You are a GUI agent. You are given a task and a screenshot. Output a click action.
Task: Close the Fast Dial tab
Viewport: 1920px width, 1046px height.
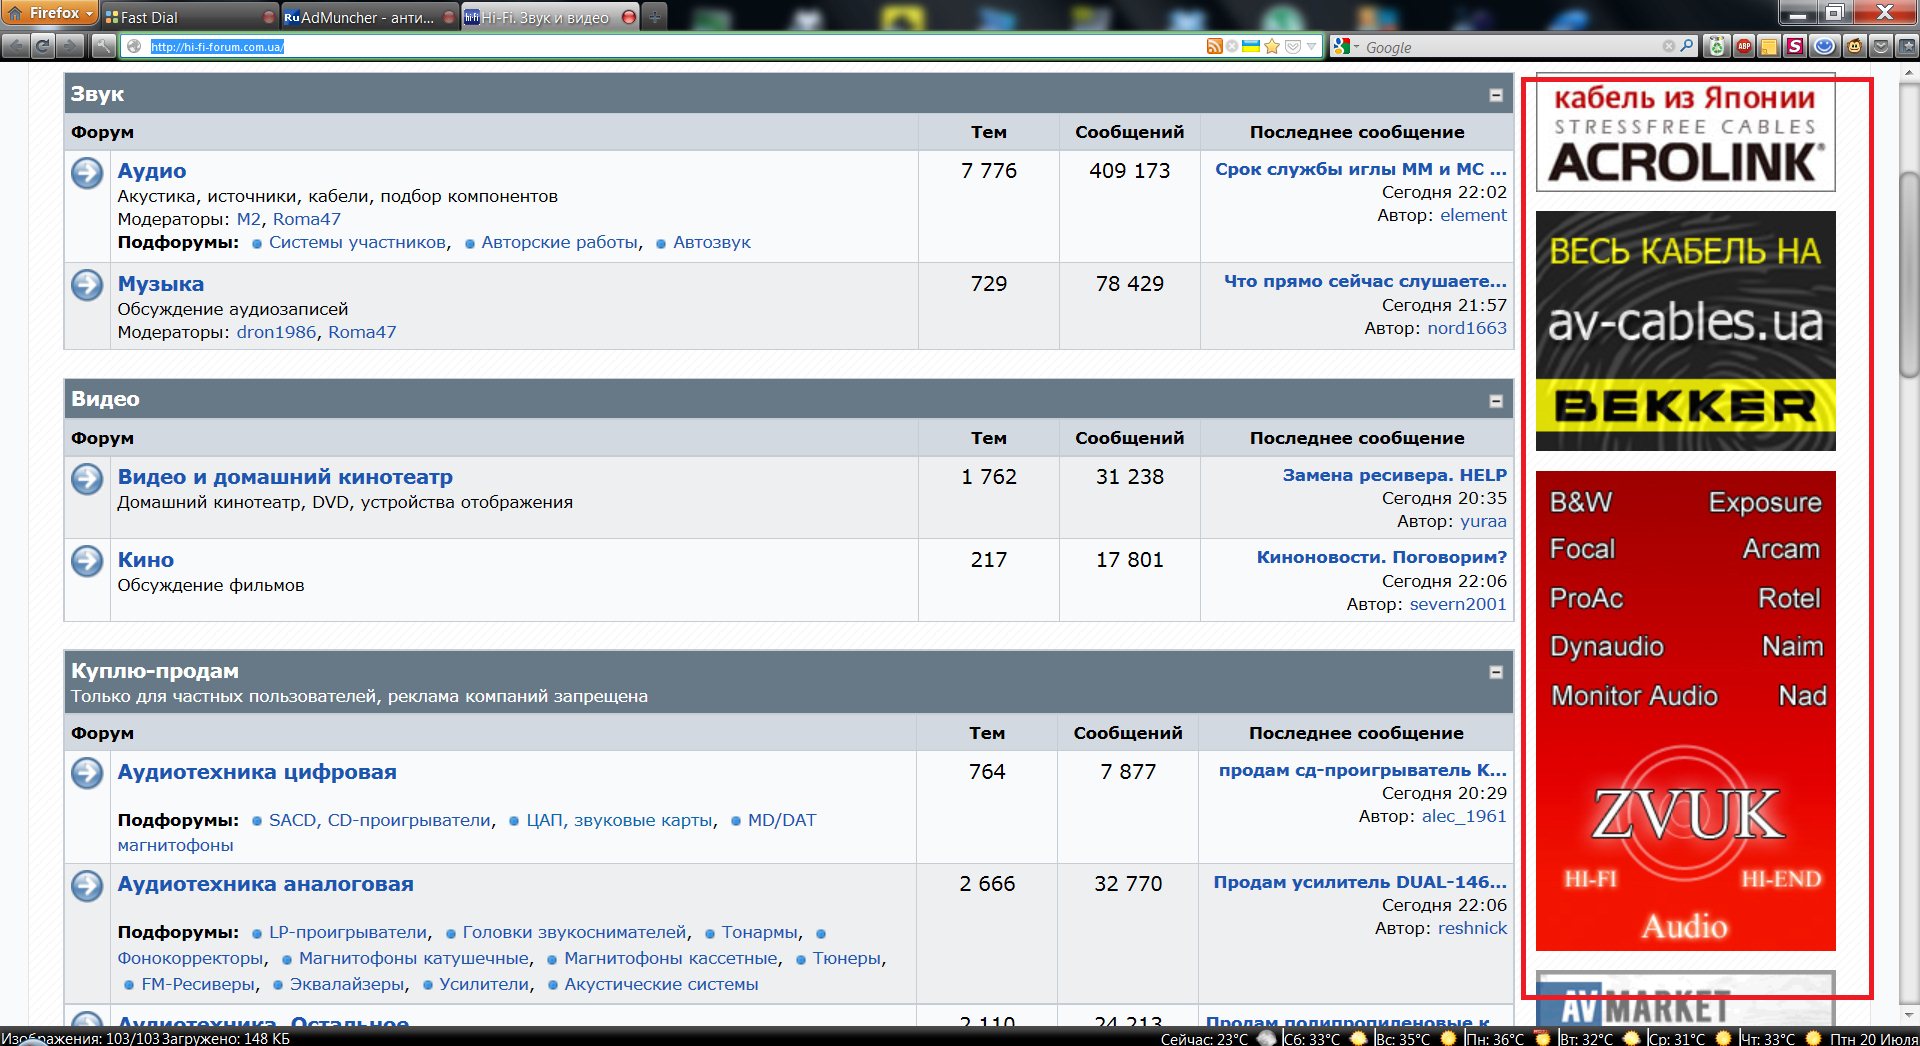[x=268, y=17]
